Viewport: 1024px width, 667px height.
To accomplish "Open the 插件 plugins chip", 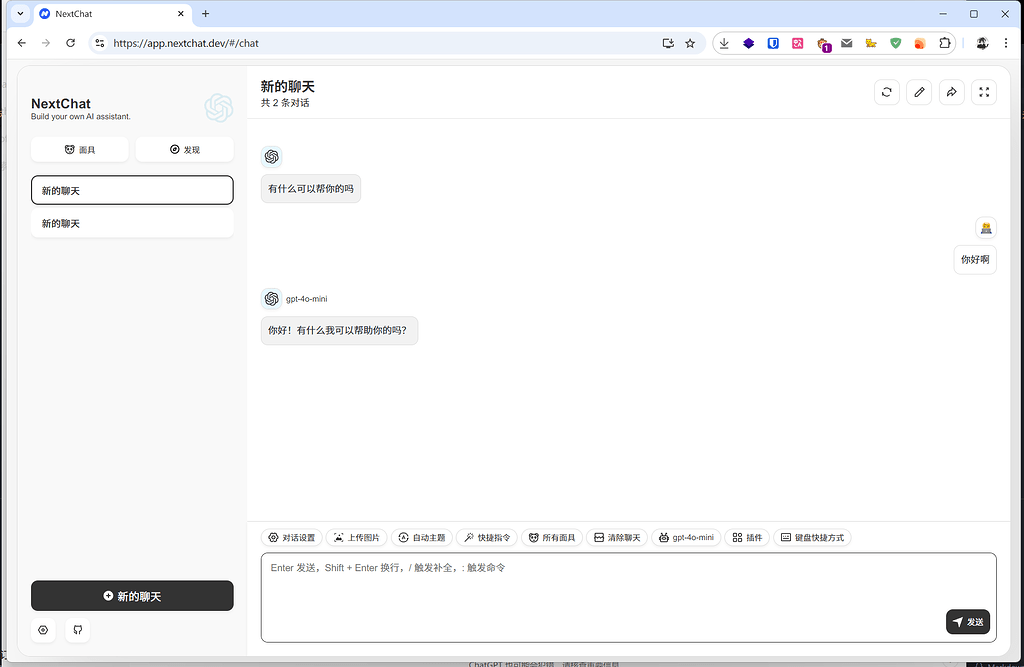I will (747, 538).
